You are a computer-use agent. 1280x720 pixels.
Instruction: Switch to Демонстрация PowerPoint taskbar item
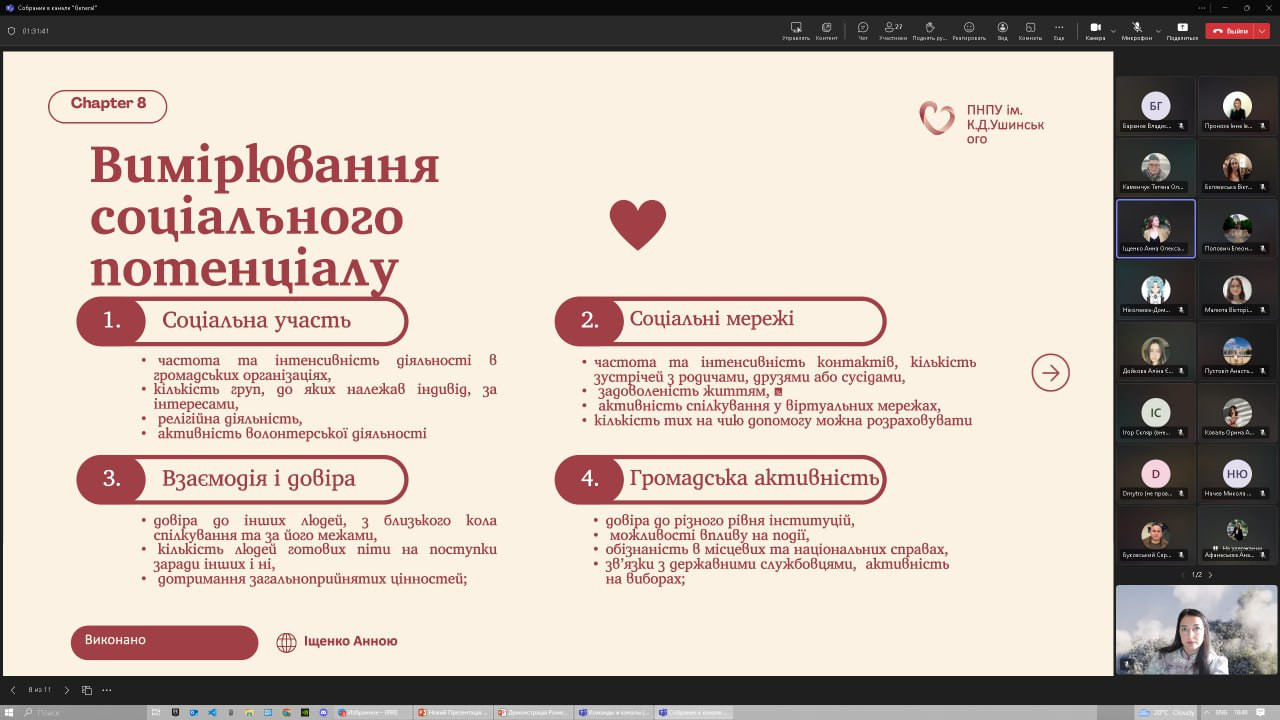pyautogui.click(x=532, y=712)
